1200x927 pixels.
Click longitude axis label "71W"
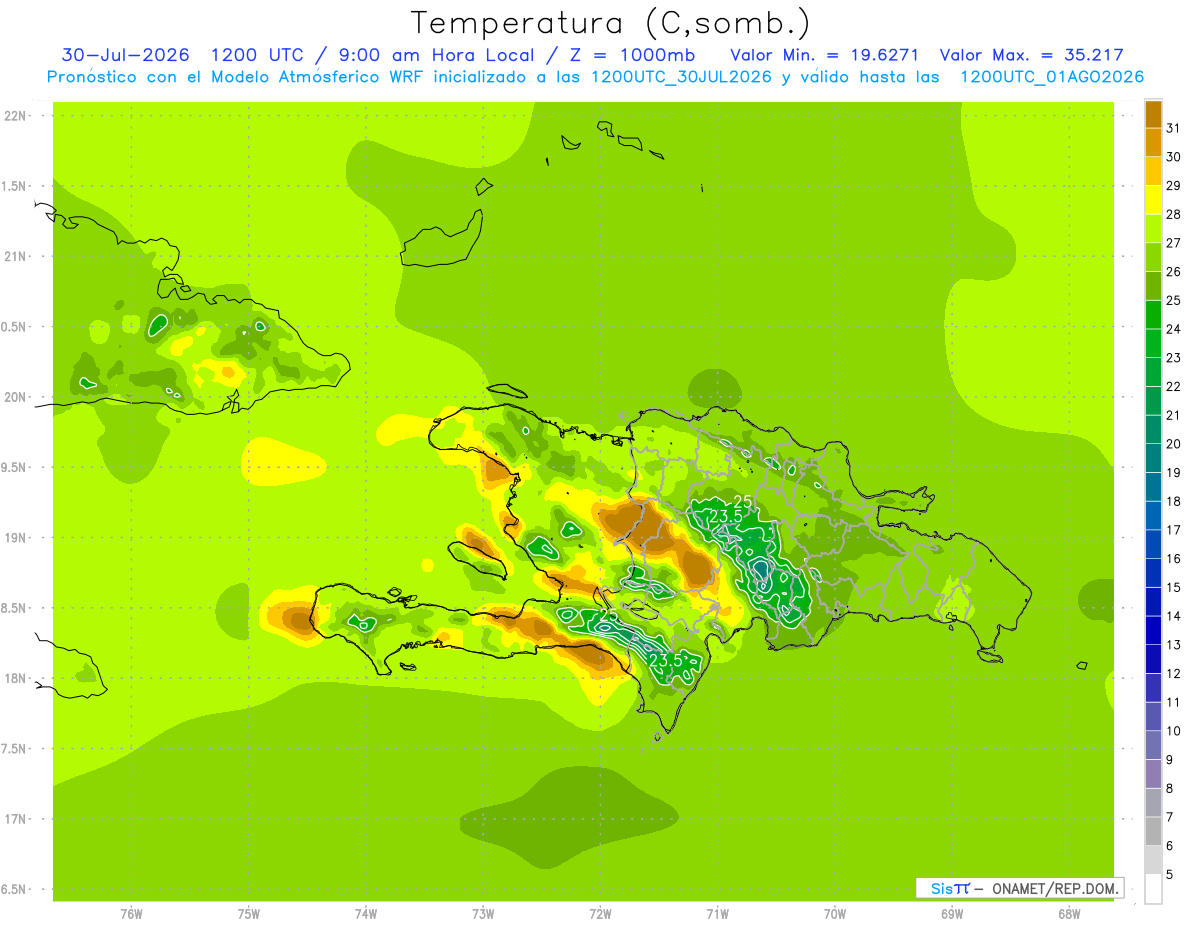pos(717,914)
